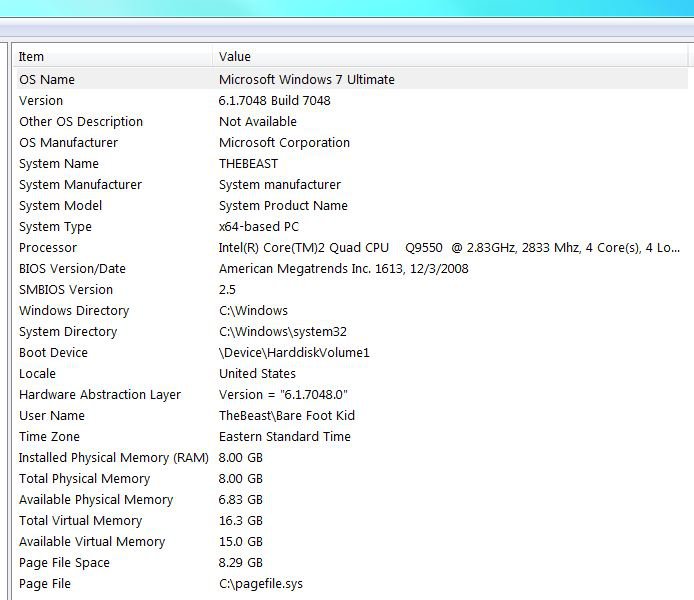Select the Windows Directory row label

point(74,311)
